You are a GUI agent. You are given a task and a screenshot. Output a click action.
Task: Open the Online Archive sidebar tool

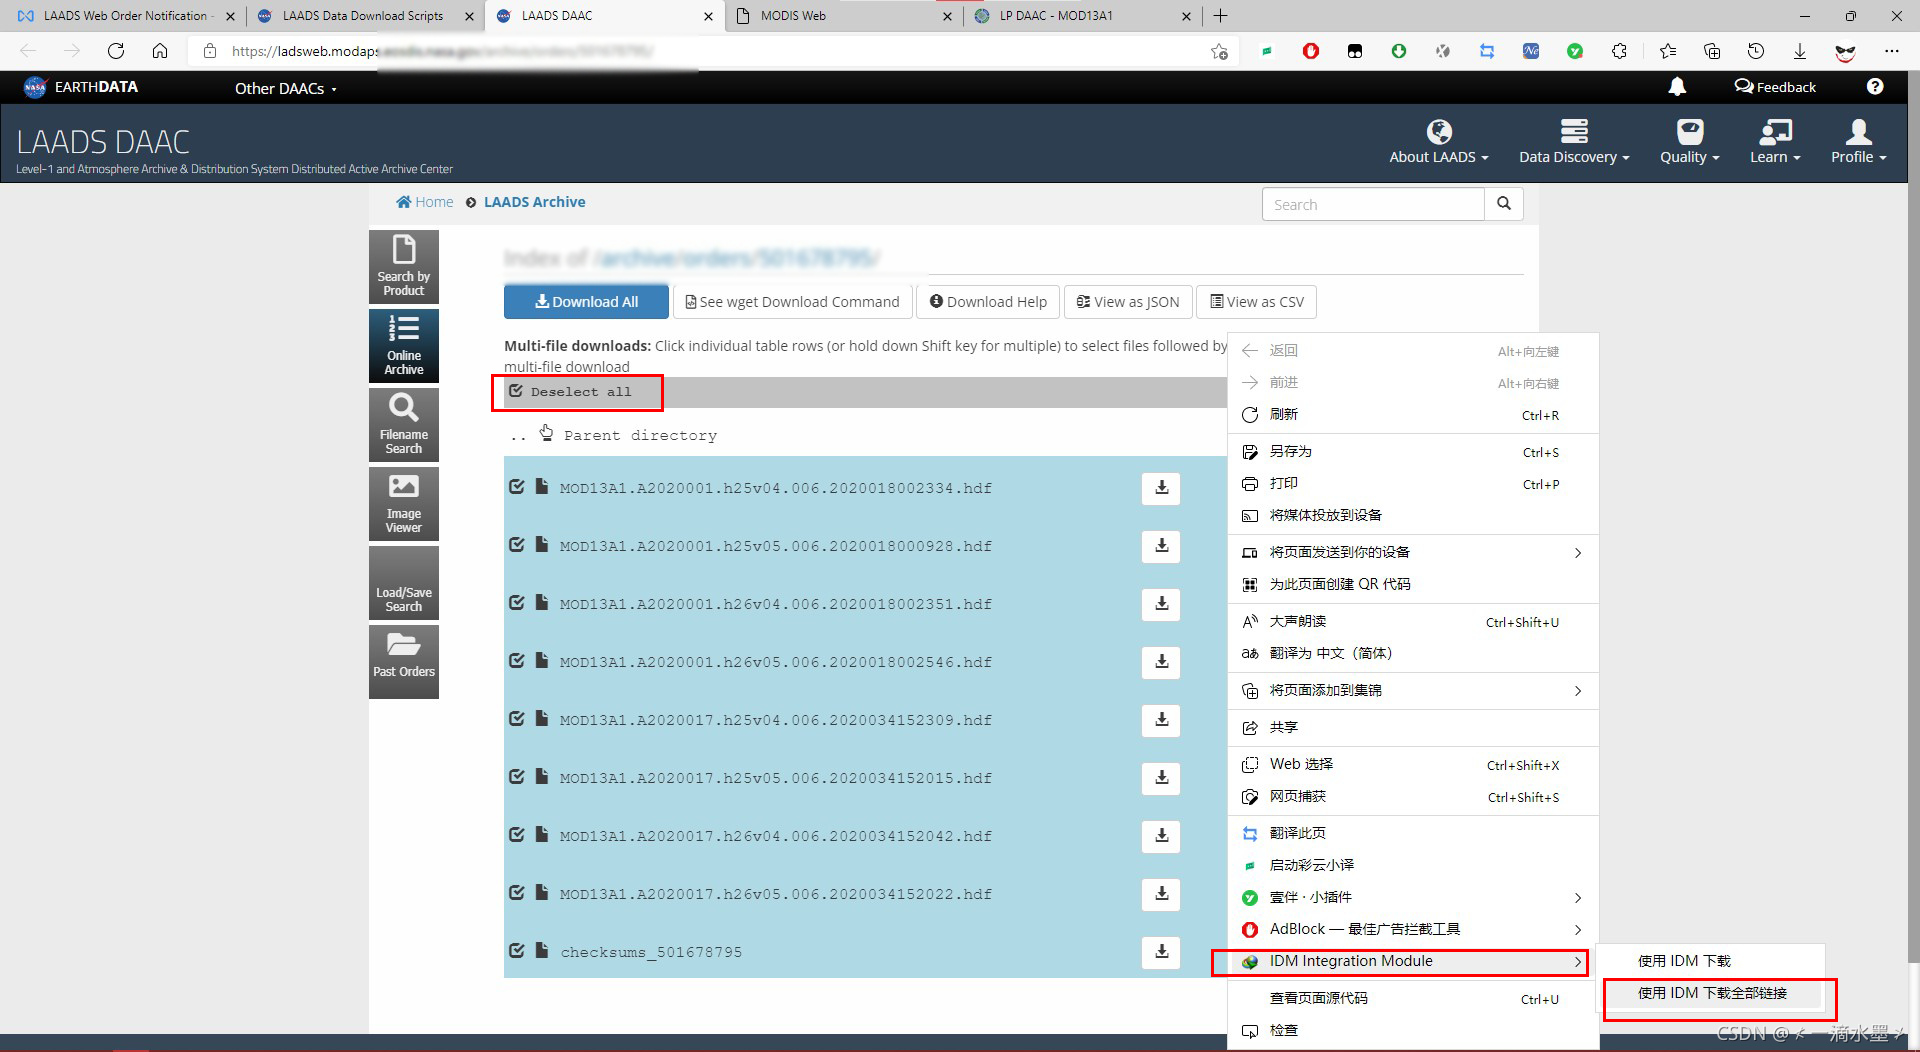(x=404, y=346)
